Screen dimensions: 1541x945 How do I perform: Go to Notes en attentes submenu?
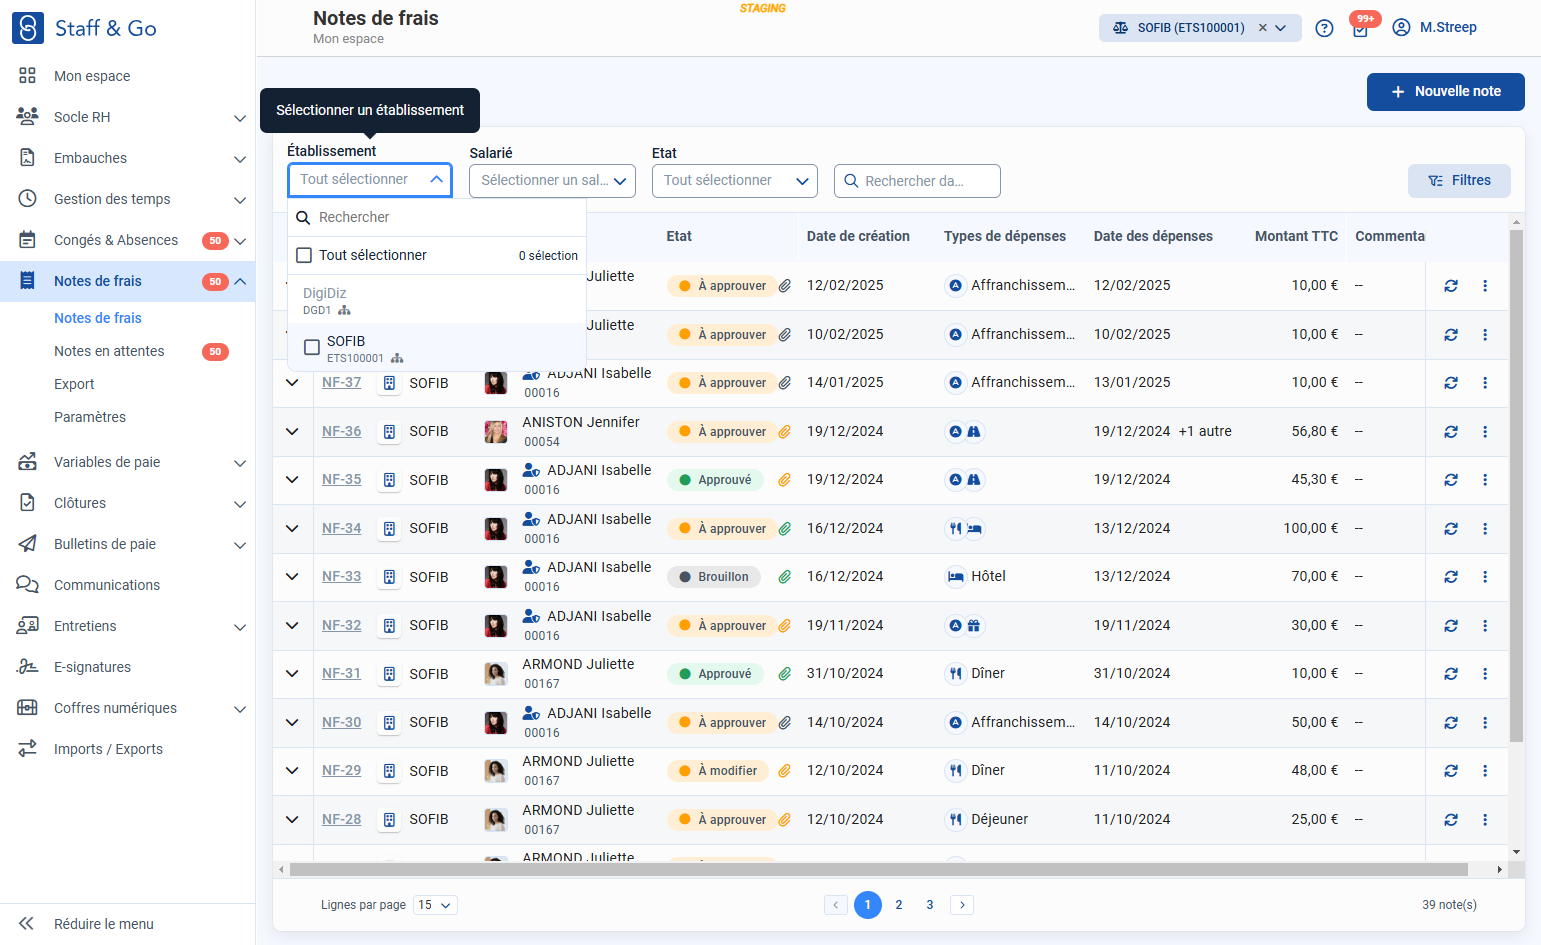[109, 351]
